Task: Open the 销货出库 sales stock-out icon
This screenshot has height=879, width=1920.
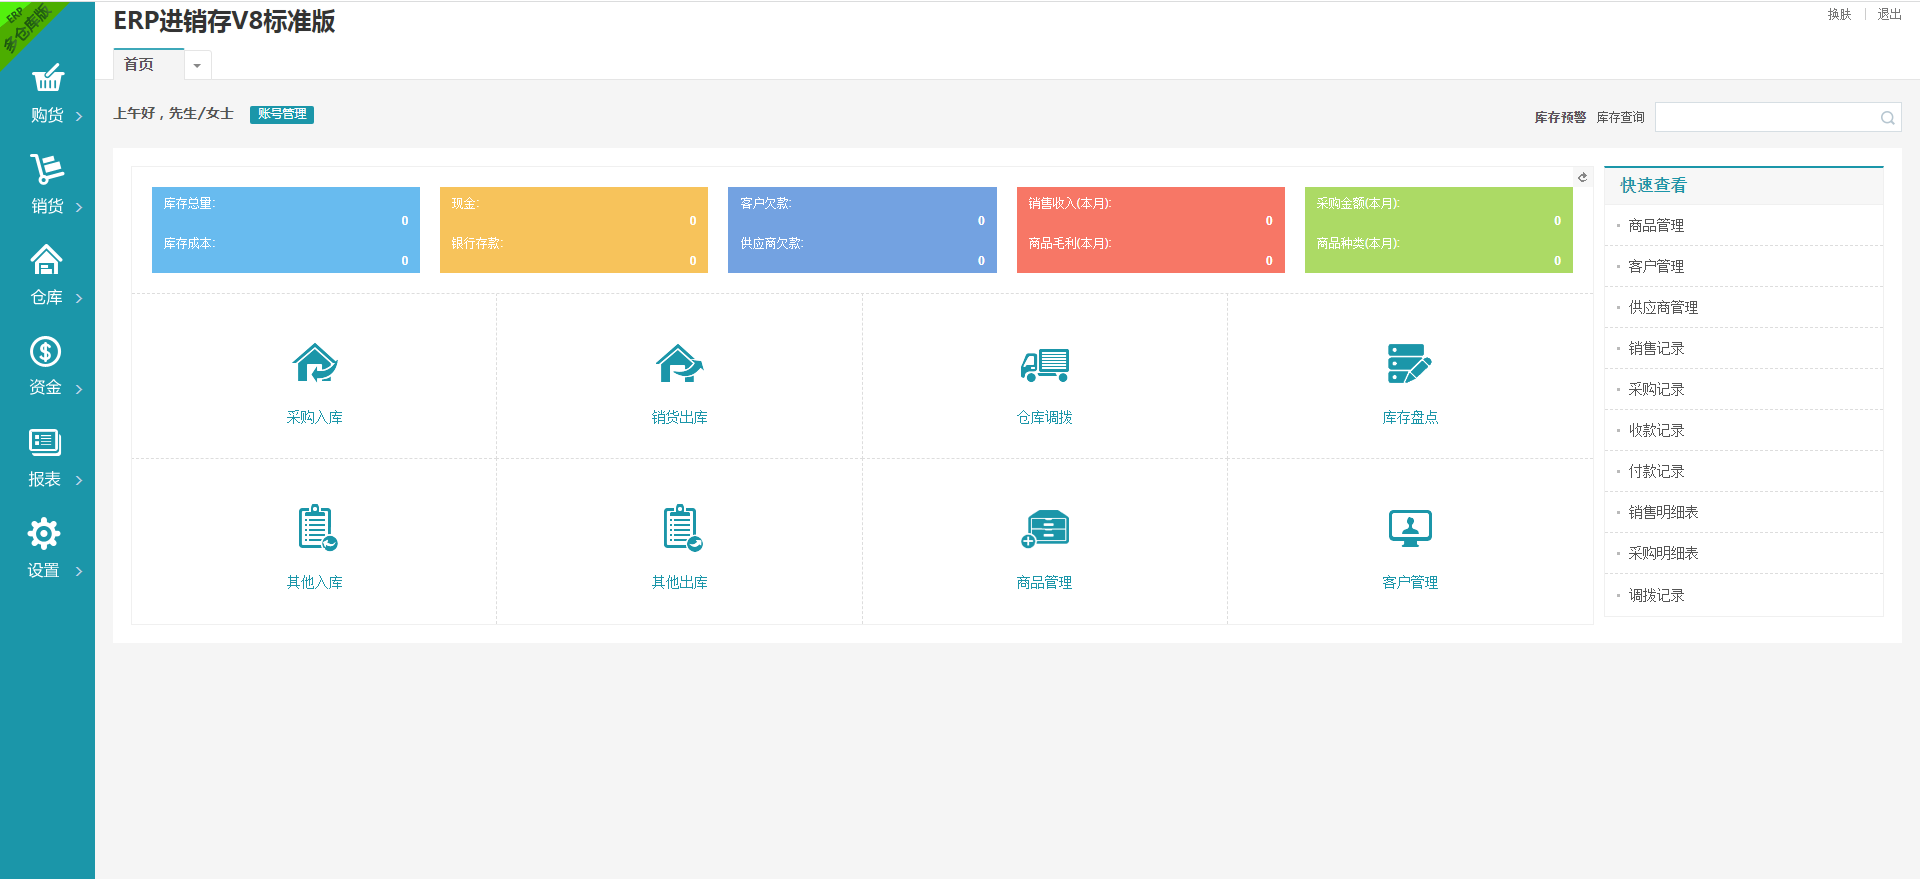Action: click(x=680, y=364)
